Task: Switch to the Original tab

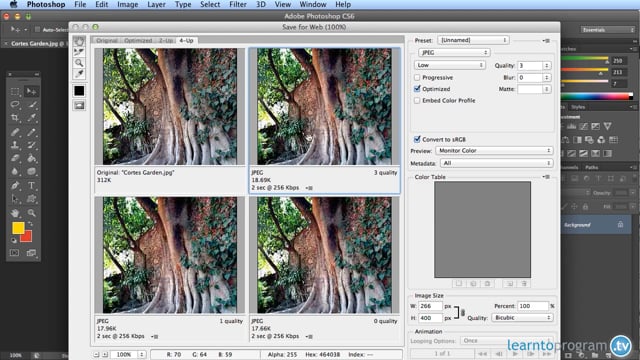Action: 107,40
